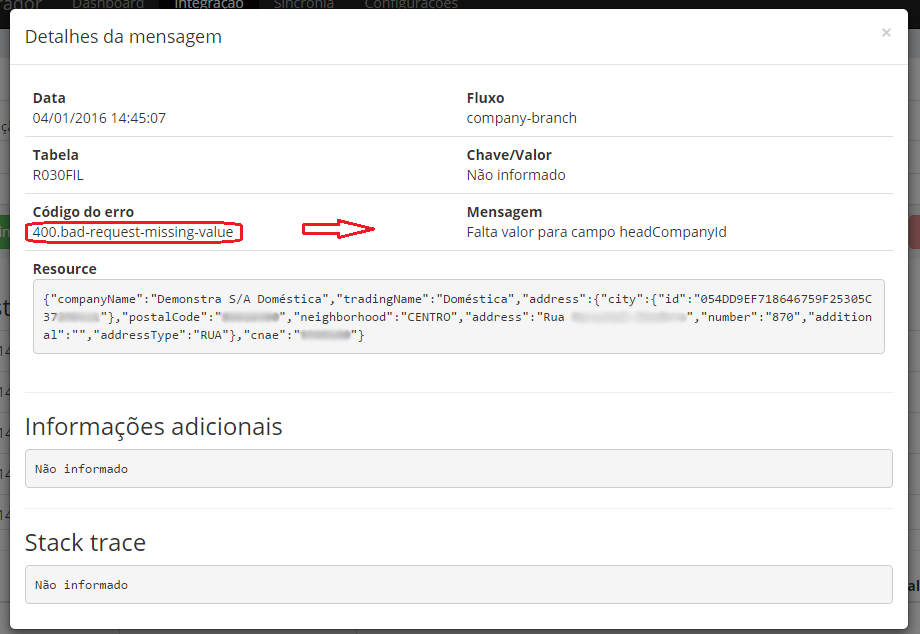Viewport: 920px width, 634px height.
Task: Click the Código do erro label
Action: (83, 212)
